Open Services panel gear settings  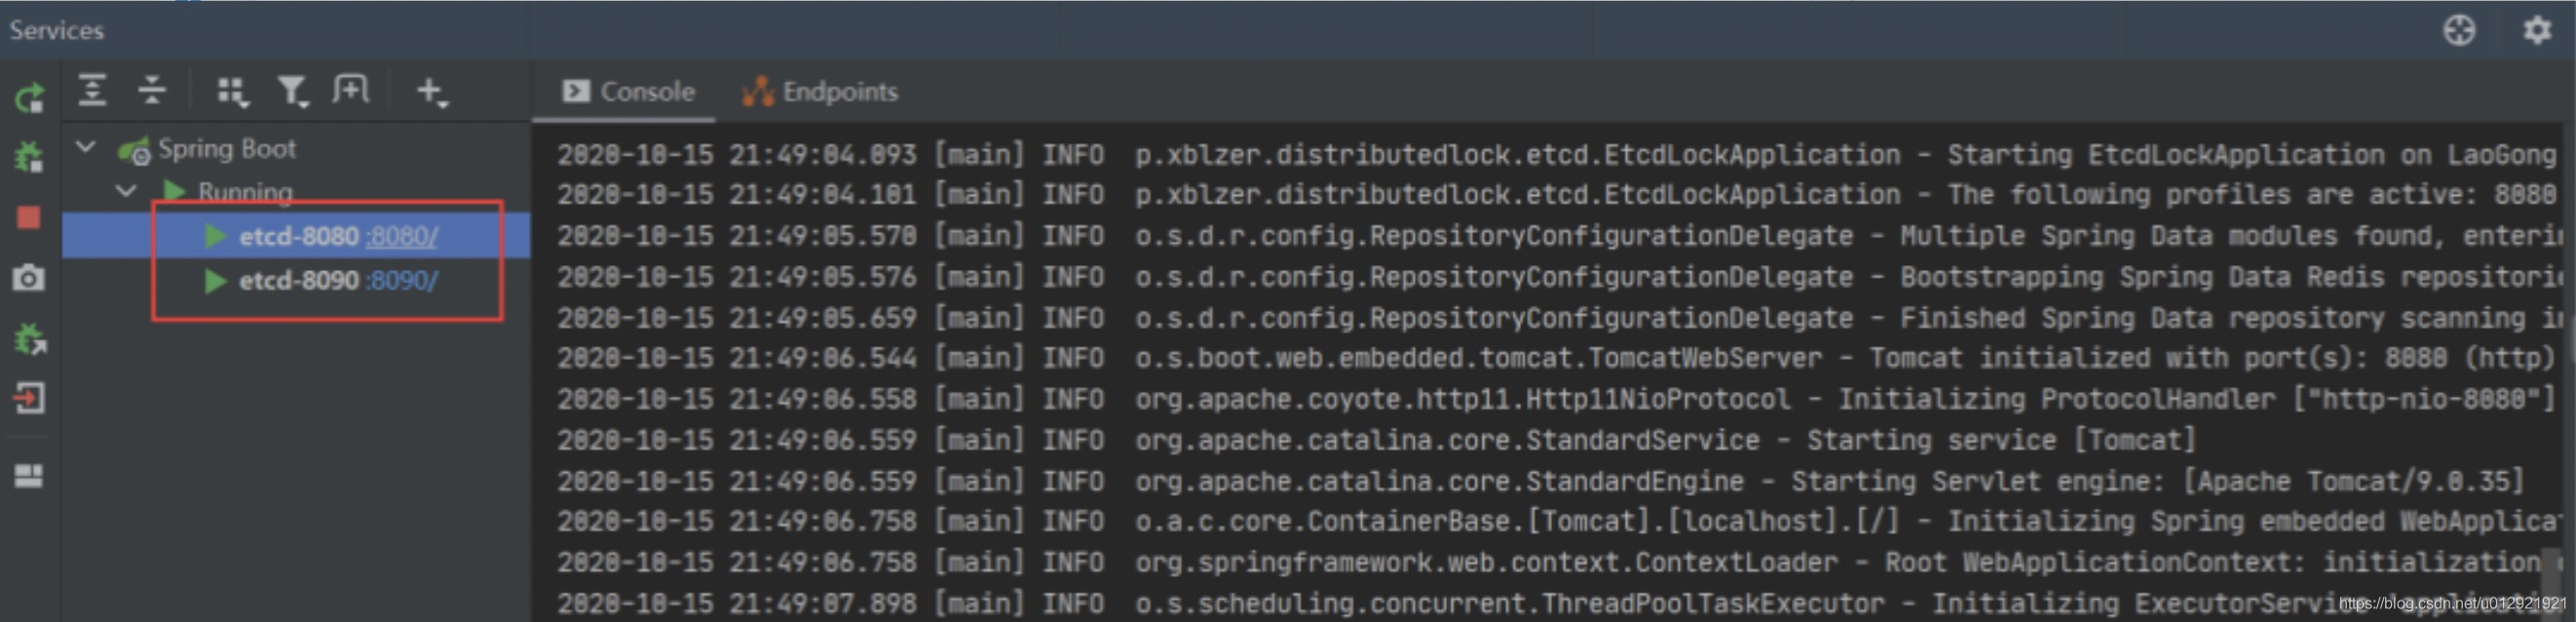point(2536,30)
